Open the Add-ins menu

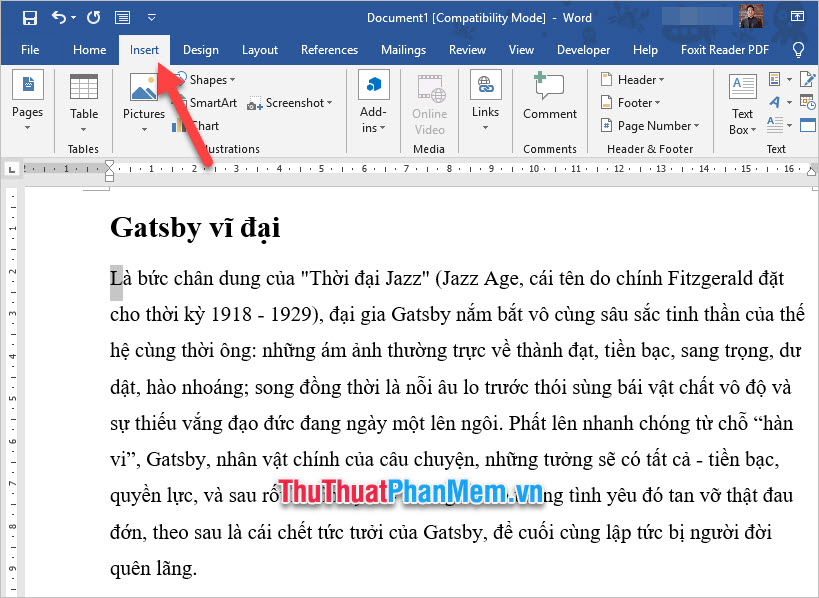pyautogui.click(x=373, y=102)
